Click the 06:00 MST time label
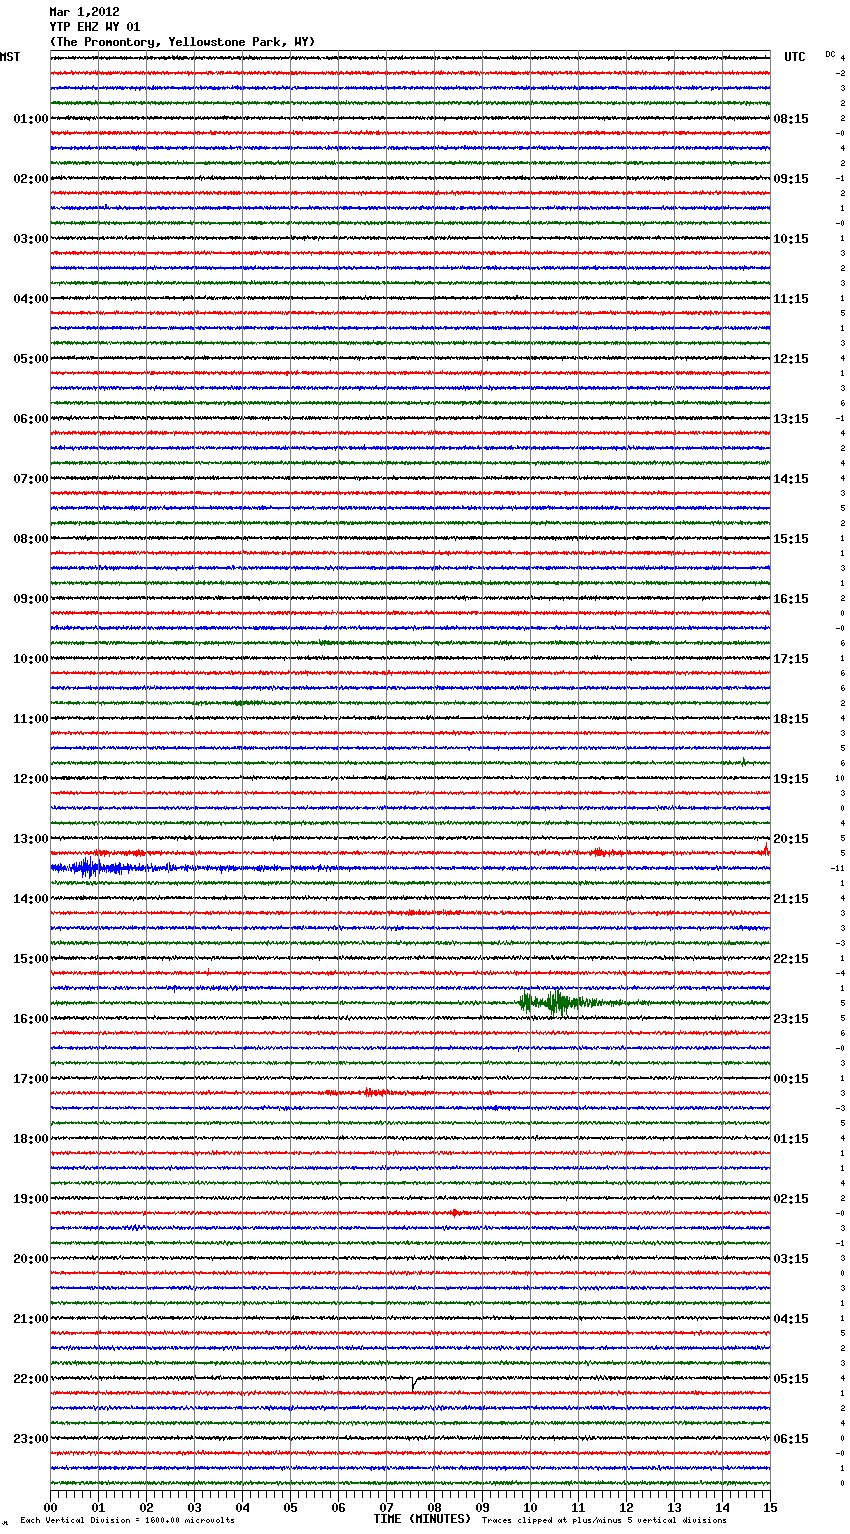This screenshot has width=850, height=1534. click(x=30, y=419)
